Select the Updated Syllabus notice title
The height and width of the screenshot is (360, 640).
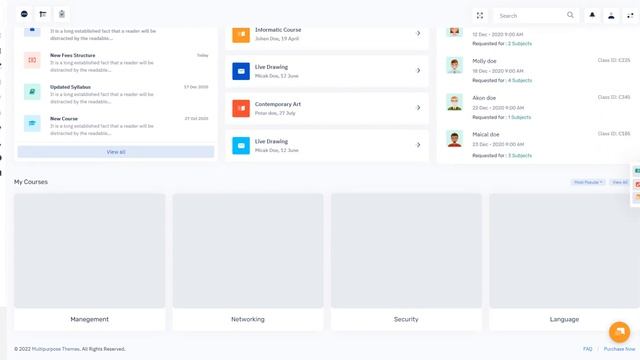point(70,87)
